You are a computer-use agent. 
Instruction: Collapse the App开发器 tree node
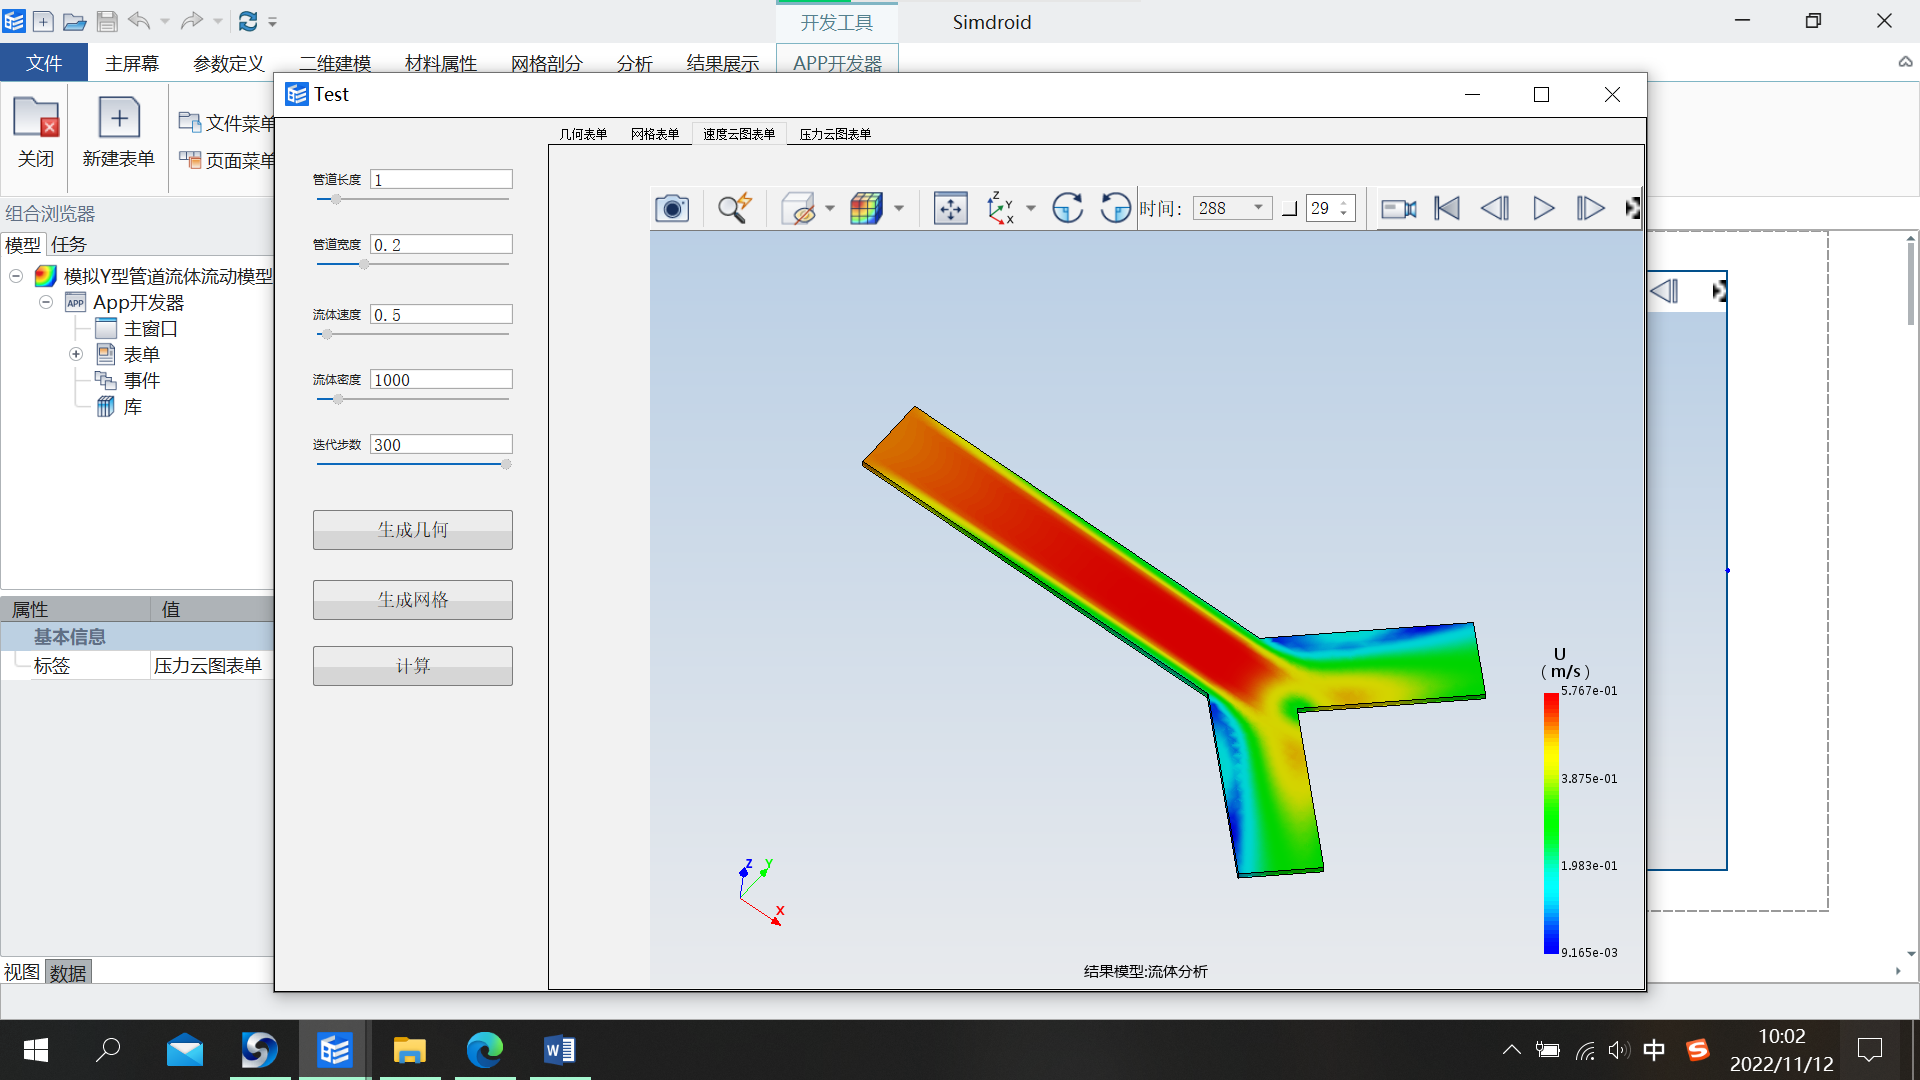point(46,302)
